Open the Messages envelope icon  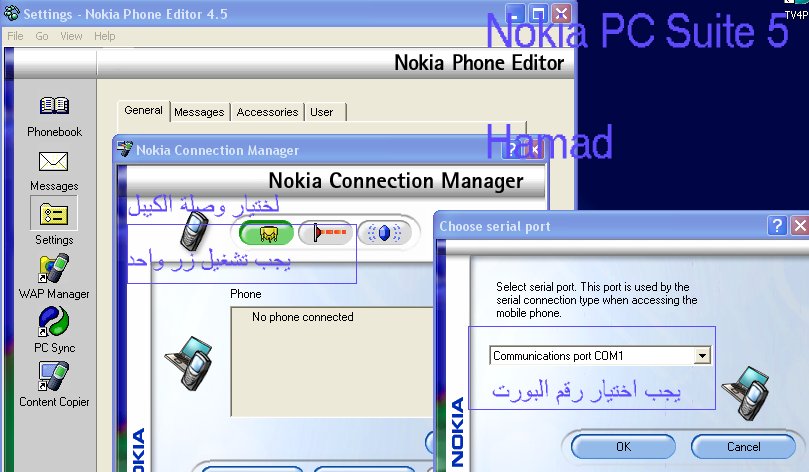tap(54, 161)
